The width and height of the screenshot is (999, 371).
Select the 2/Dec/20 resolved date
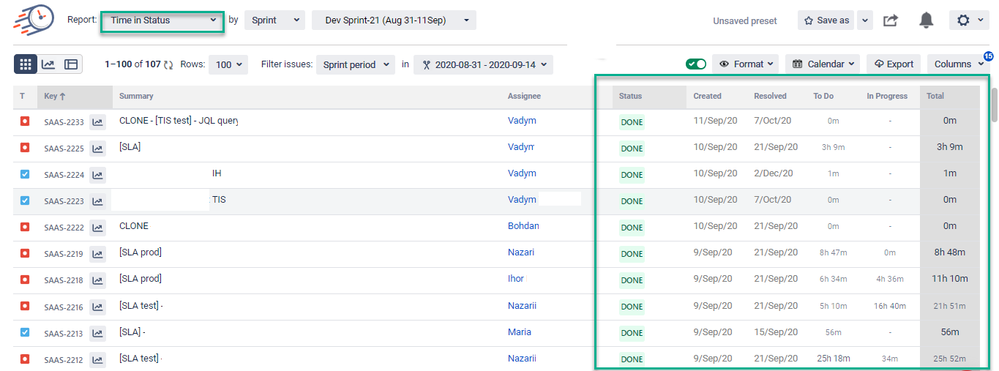click(773, 173)
